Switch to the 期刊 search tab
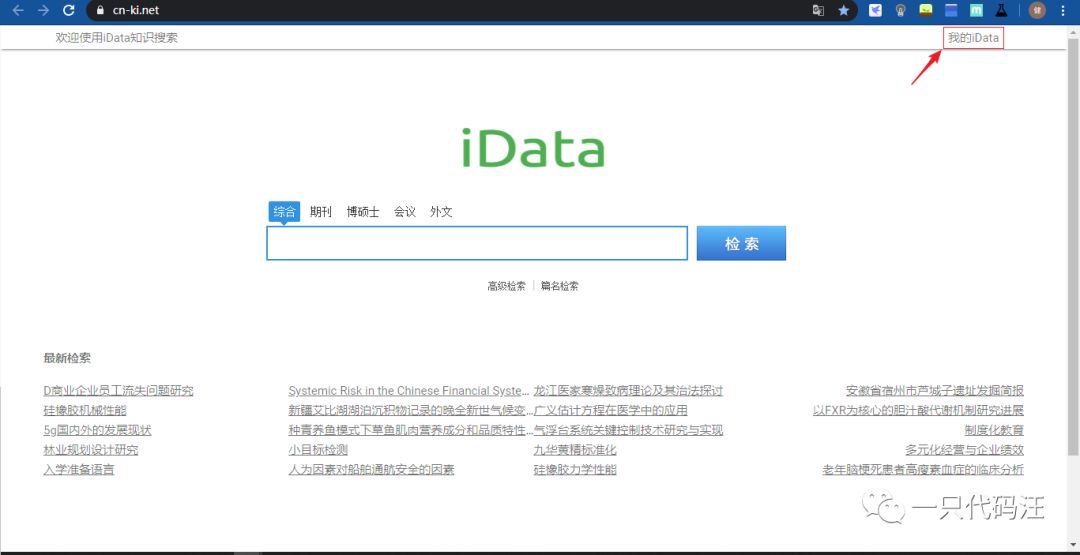This screenshot has height=555, width=1080. tap(321, 212)
